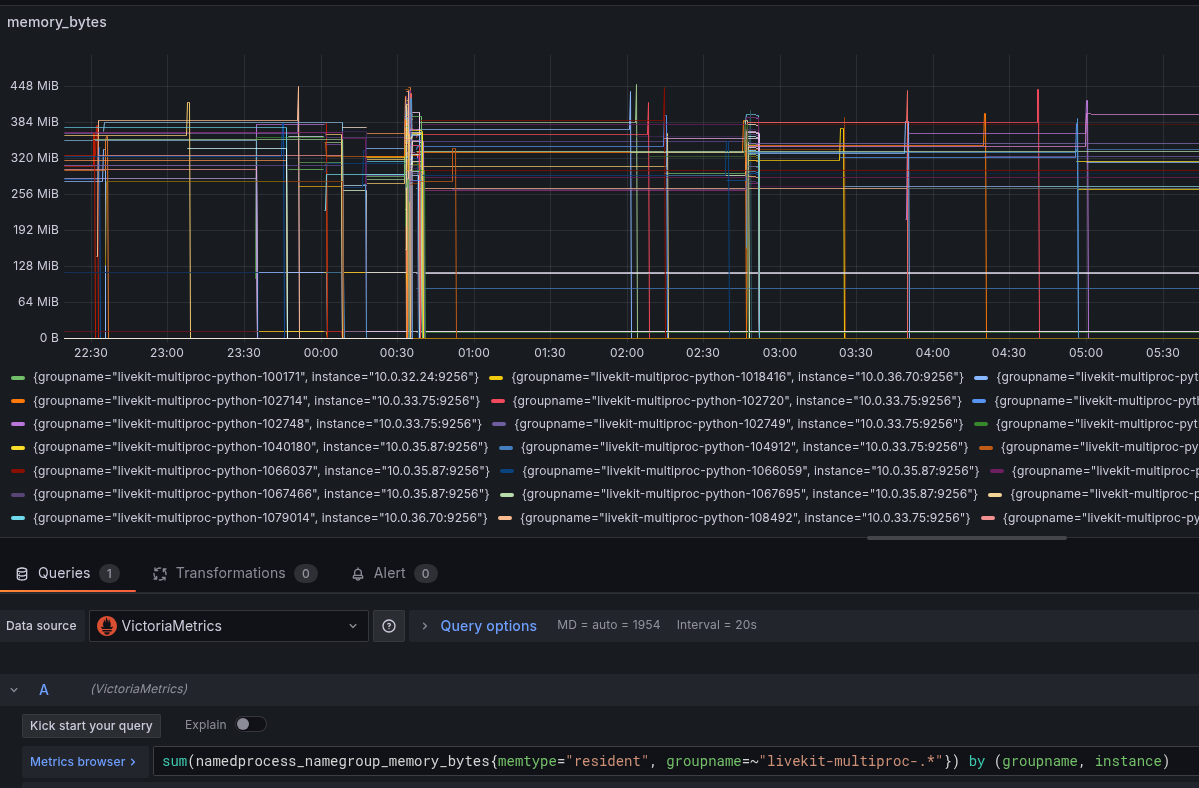Click Kick start your query button
Screen dimensions: 1199x788
click(x=91, y=726)
